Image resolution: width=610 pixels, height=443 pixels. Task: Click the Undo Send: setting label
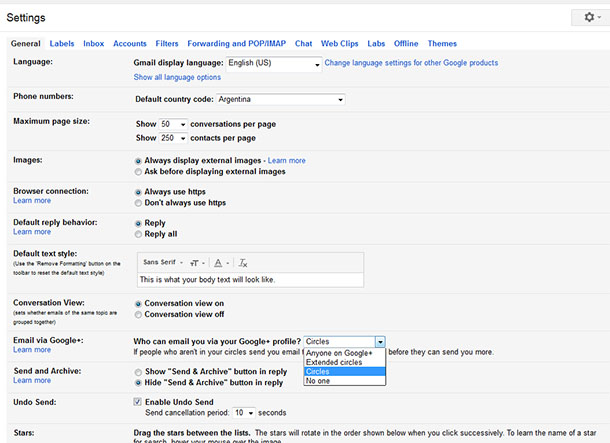pos(35,402)
